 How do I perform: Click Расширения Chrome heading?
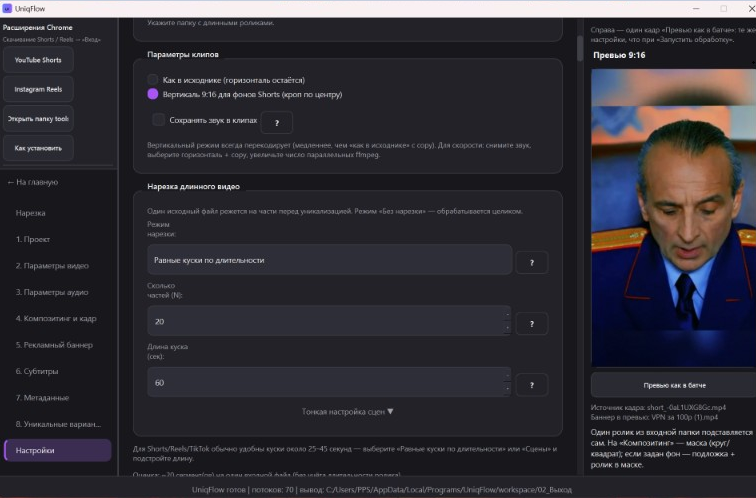38,27
